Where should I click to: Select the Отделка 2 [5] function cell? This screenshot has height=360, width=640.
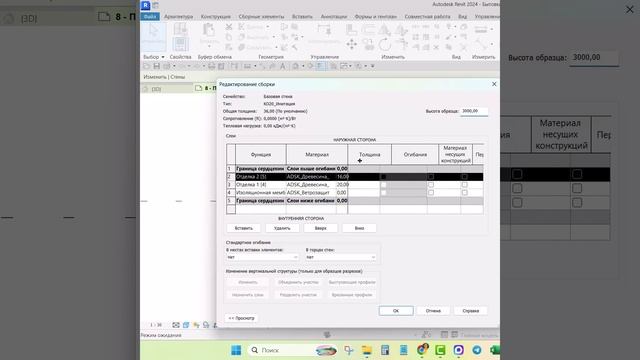tap(260, 177)
